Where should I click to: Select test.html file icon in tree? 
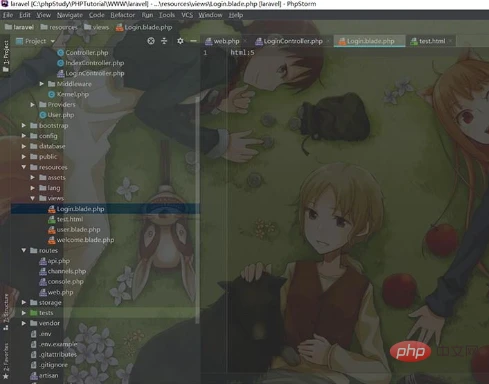click(x=51, y=219)
